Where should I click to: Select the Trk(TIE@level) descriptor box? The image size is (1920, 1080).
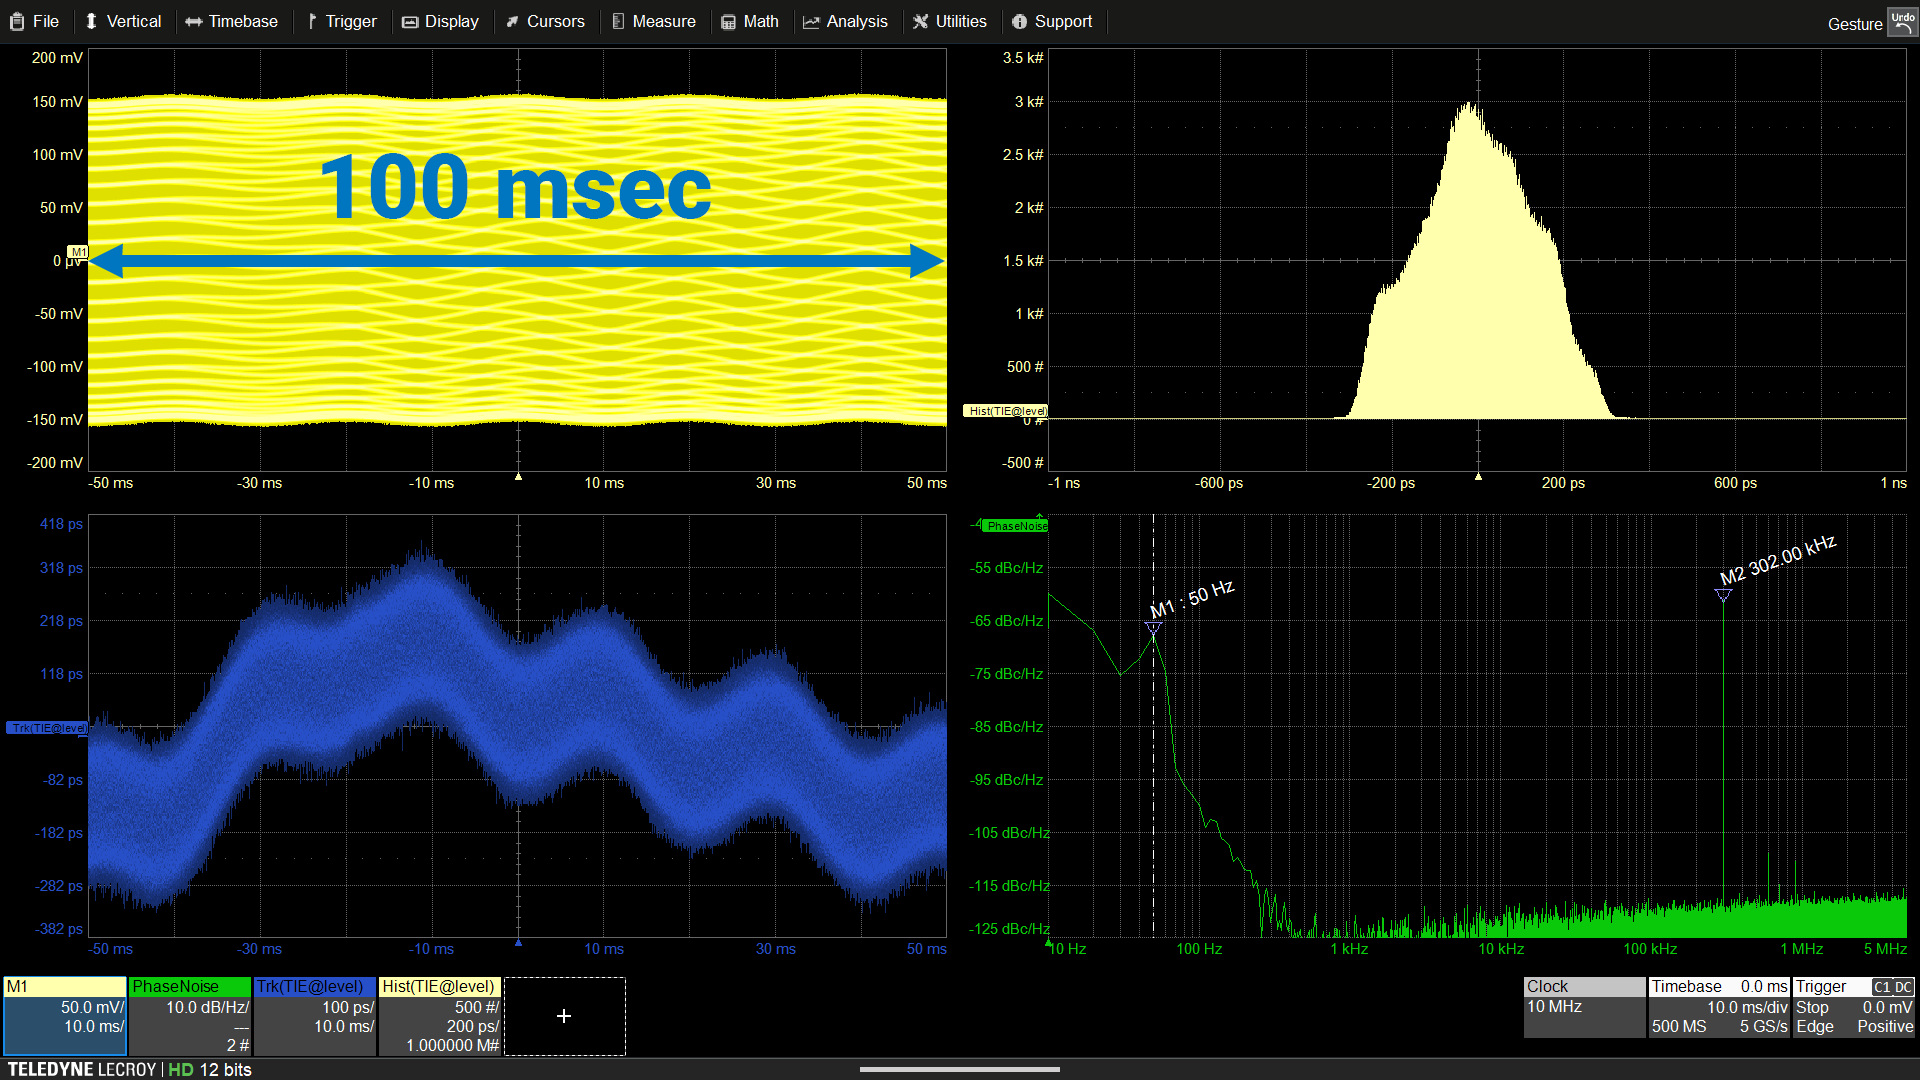click(x=315, y=1016)
